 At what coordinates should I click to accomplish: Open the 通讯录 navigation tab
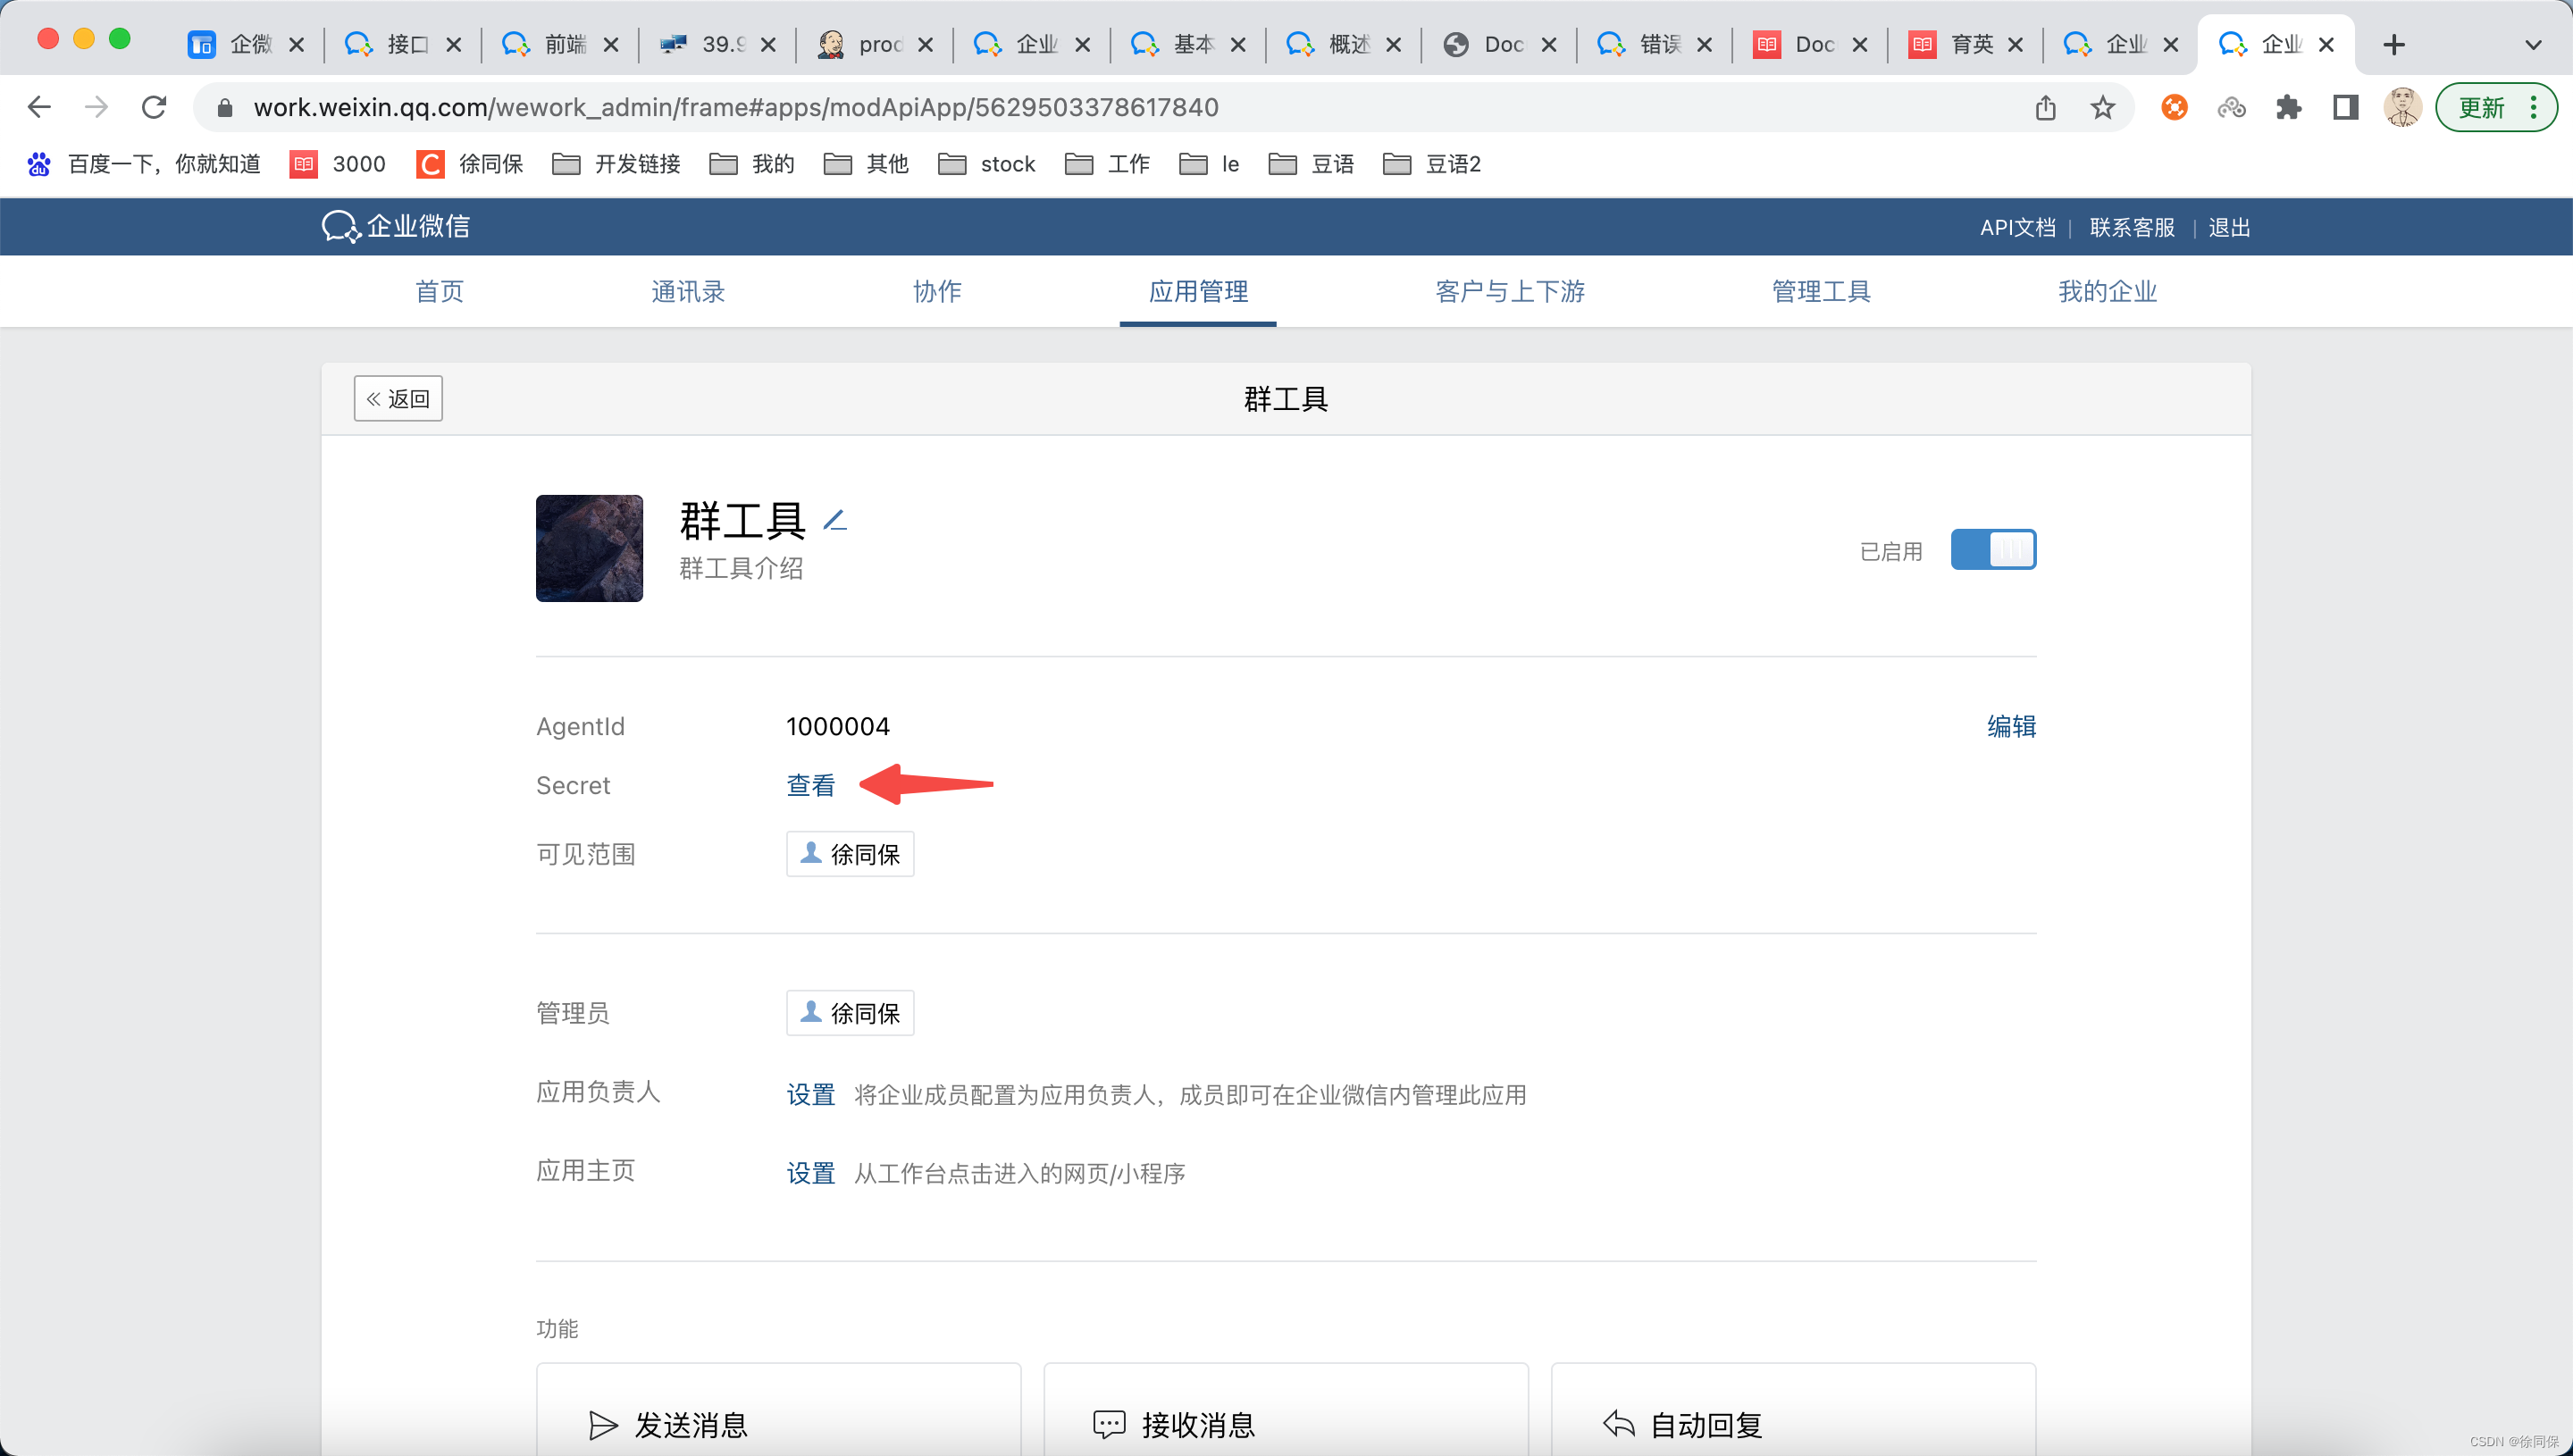pyautogui.click(x=688, y=291)
